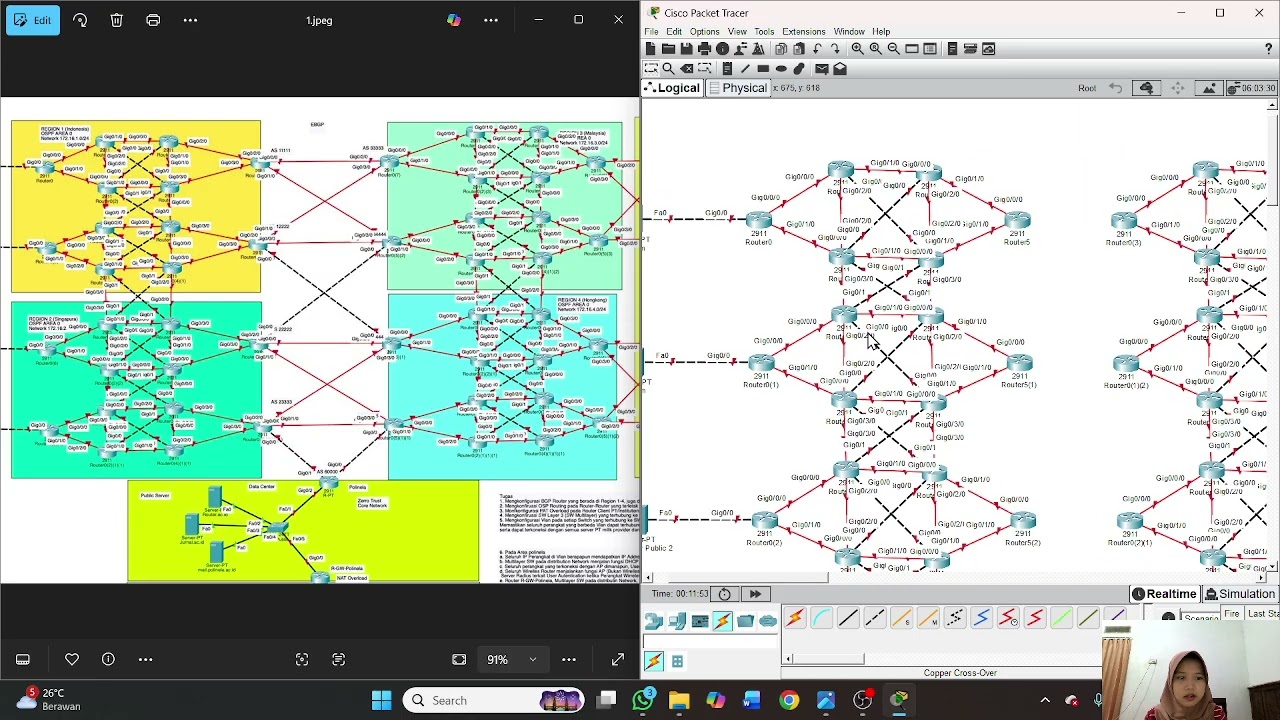The height and width of the screenshot is (720, 1280).
Task: Select the Automatic connection type
Action: pos(794,619)
